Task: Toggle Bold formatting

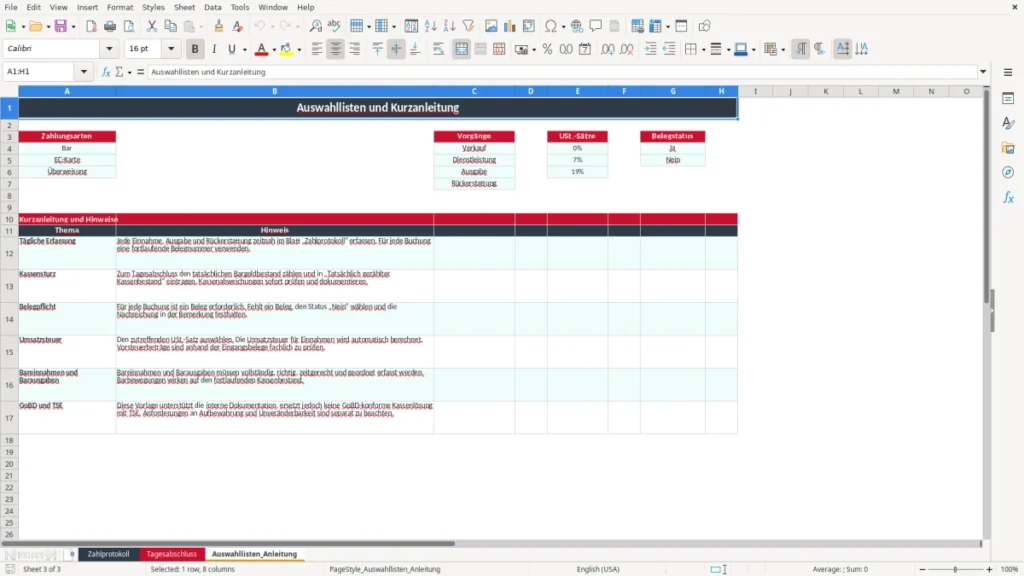Action: click(x=195, y=49)
